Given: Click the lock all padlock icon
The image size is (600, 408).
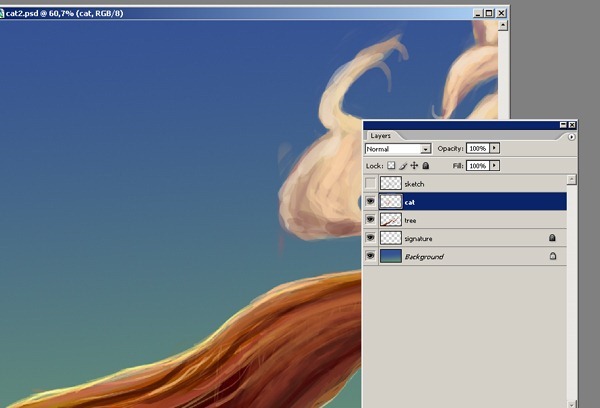Looking at the screenshot, I should coord(425,165).
